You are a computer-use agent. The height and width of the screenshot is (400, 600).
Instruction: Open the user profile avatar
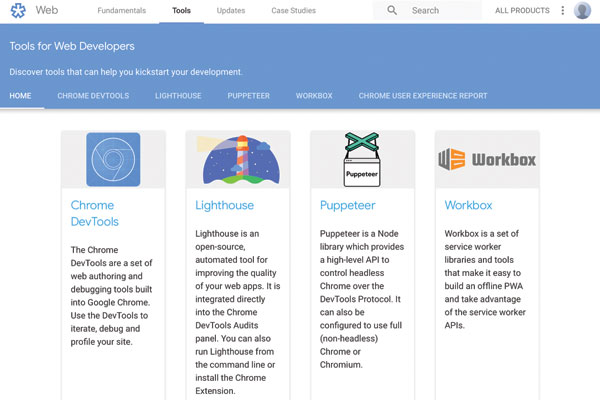click(583, 11)
